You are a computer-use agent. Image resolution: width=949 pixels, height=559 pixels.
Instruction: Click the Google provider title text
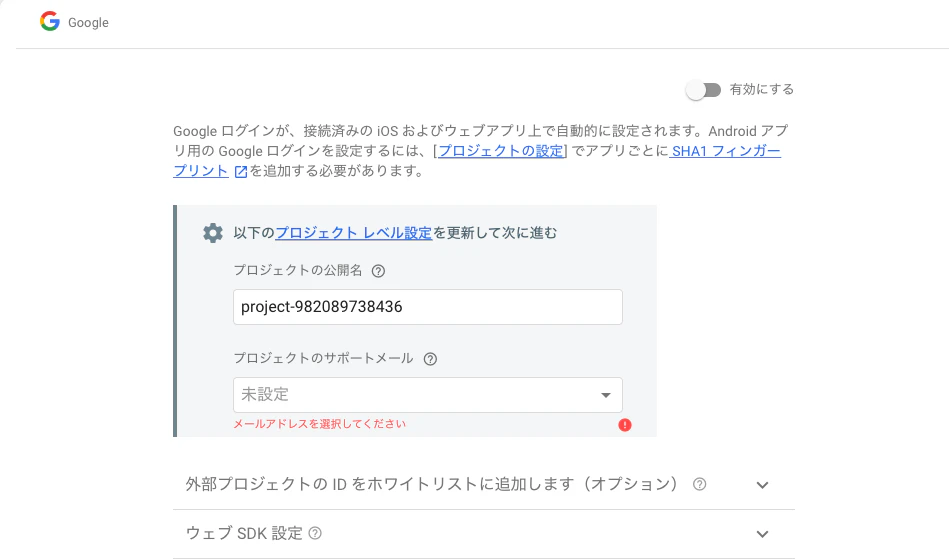tap(88, 22)
